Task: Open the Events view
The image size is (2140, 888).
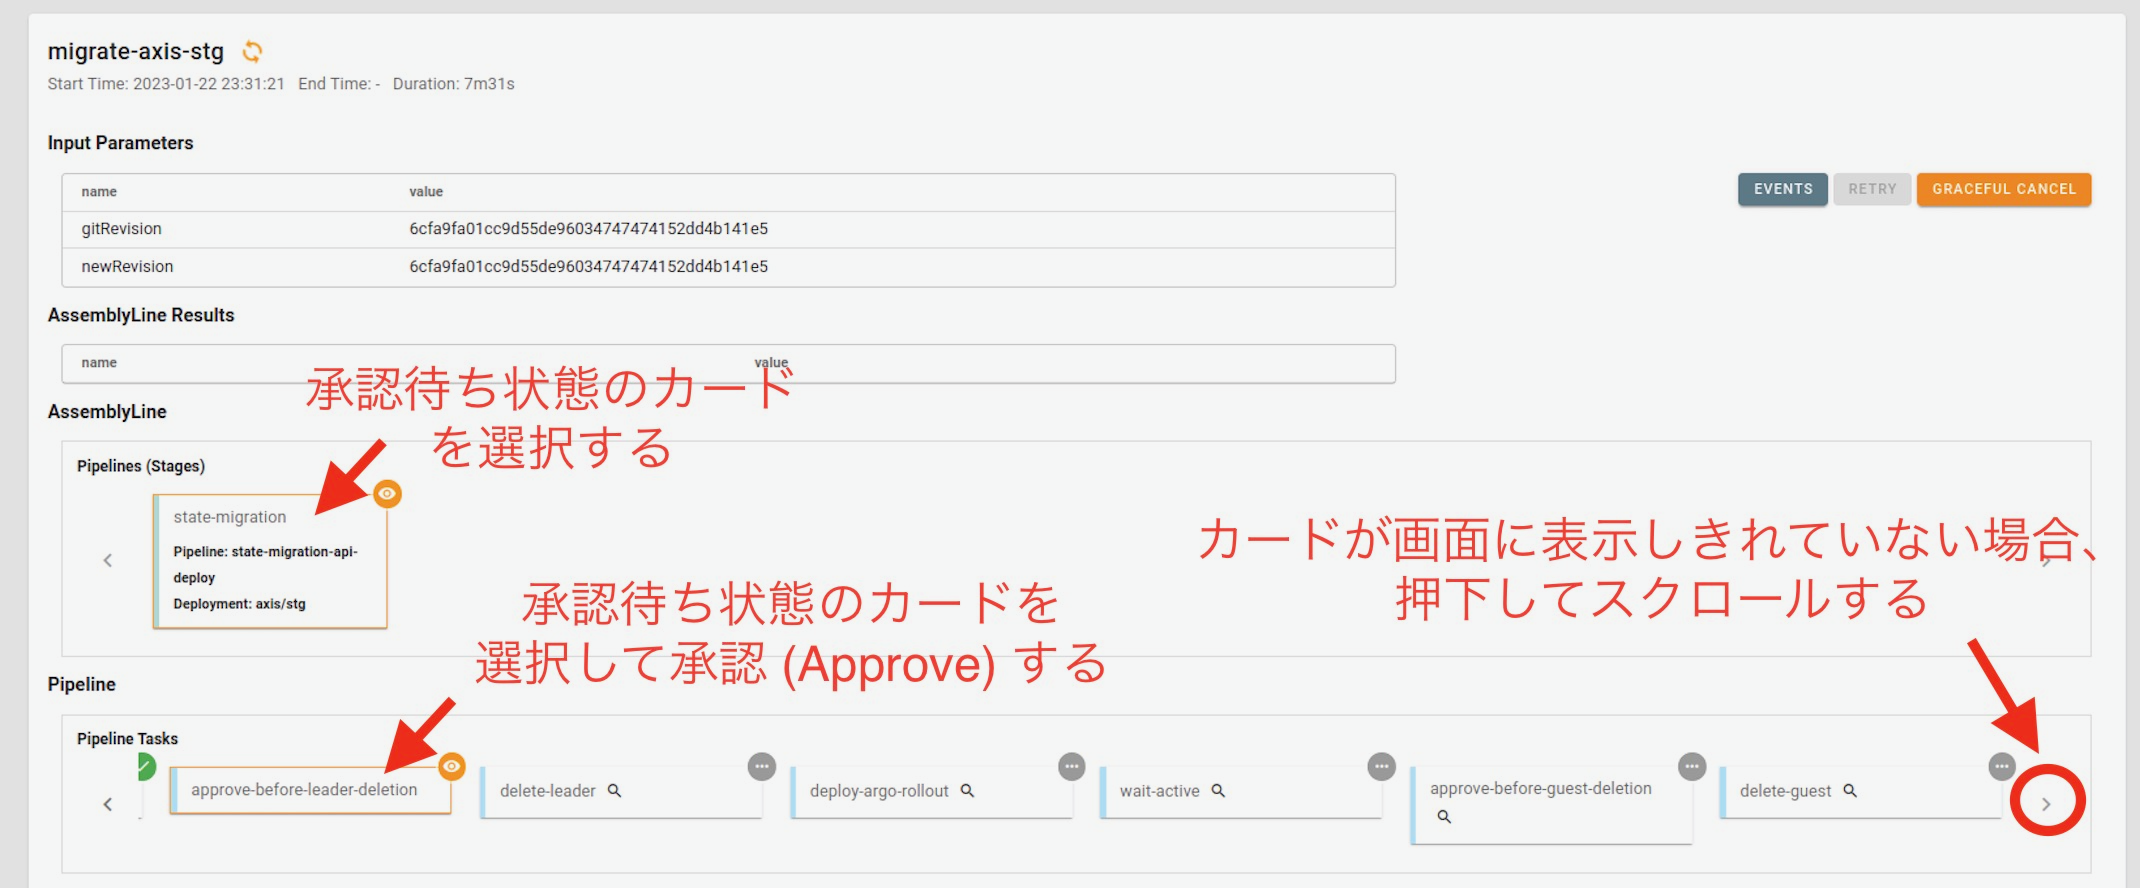Action: pos(1782,189)
